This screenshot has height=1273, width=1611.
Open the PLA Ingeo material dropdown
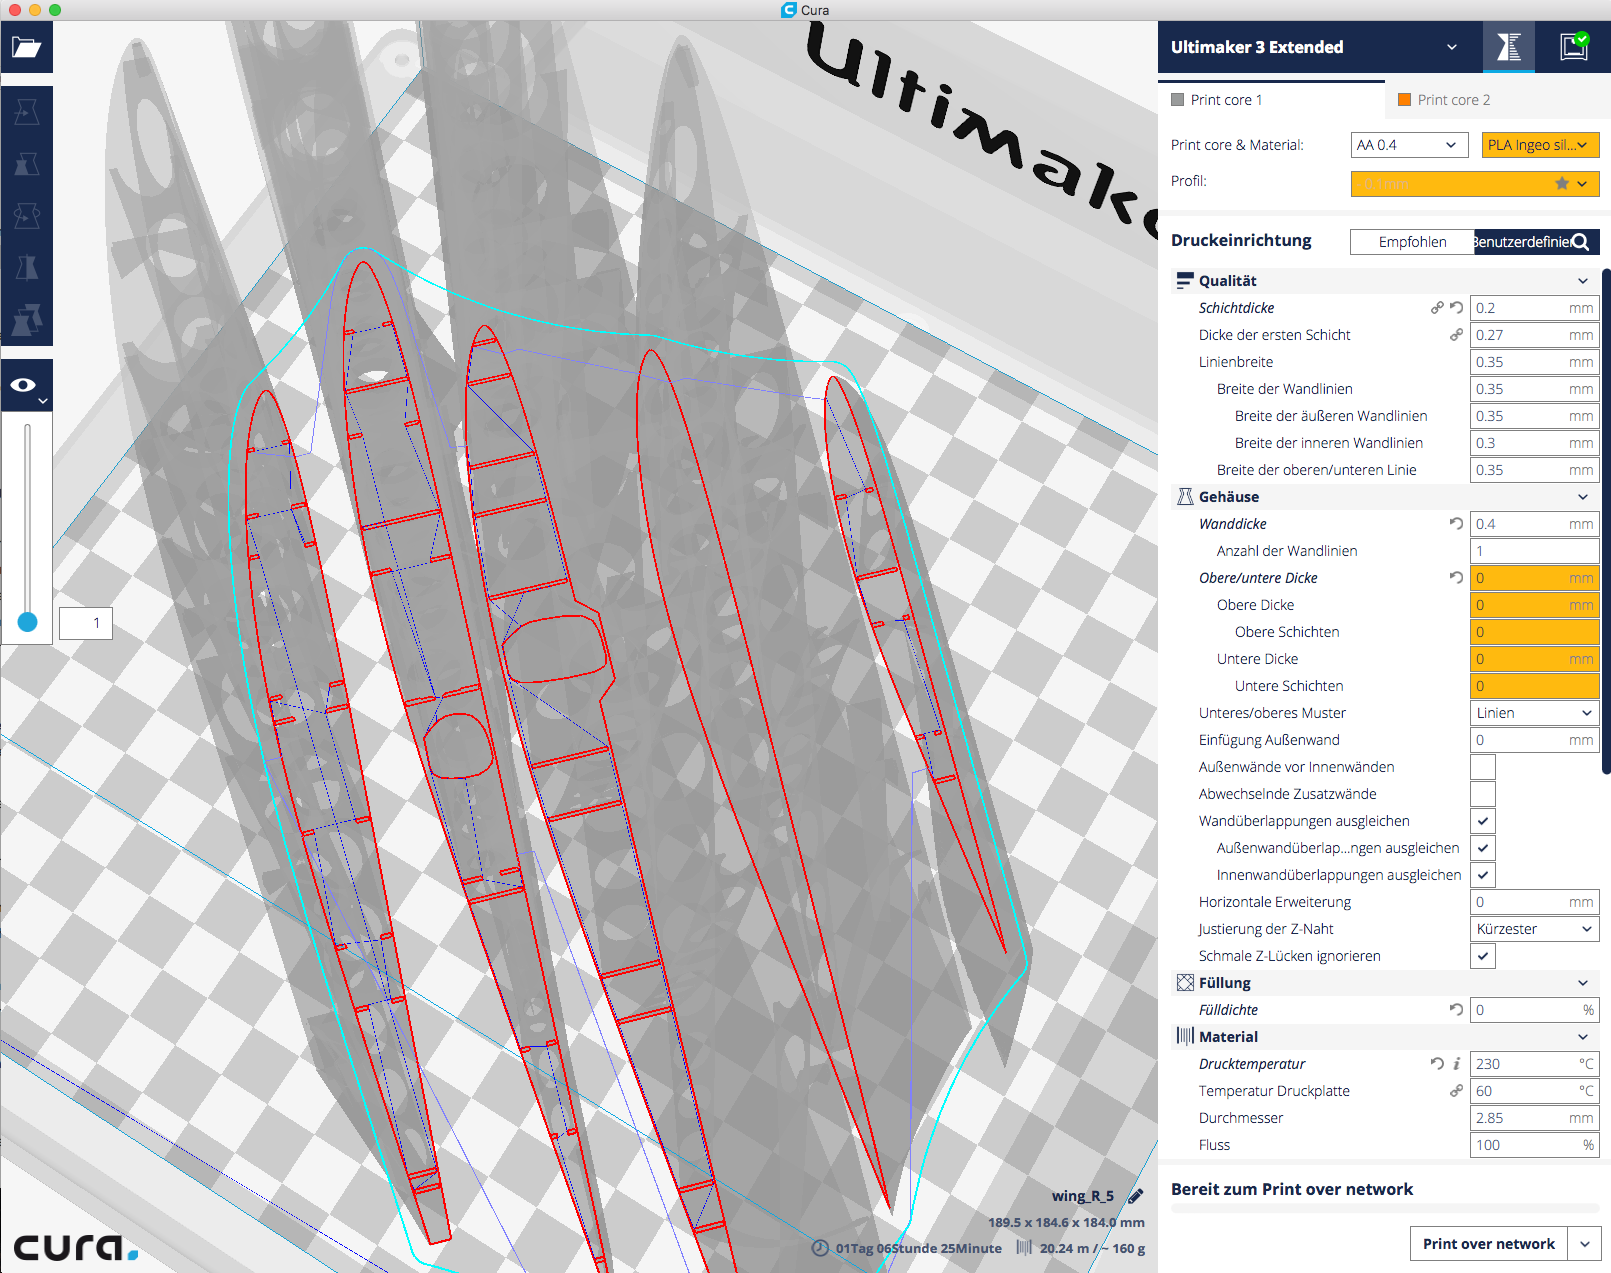pos(1540,145)
